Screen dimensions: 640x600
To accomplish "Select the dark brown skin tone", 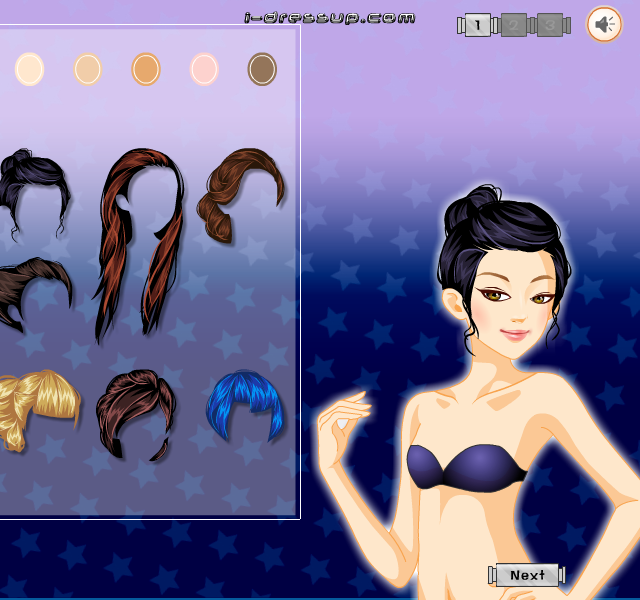I will 262,69.
